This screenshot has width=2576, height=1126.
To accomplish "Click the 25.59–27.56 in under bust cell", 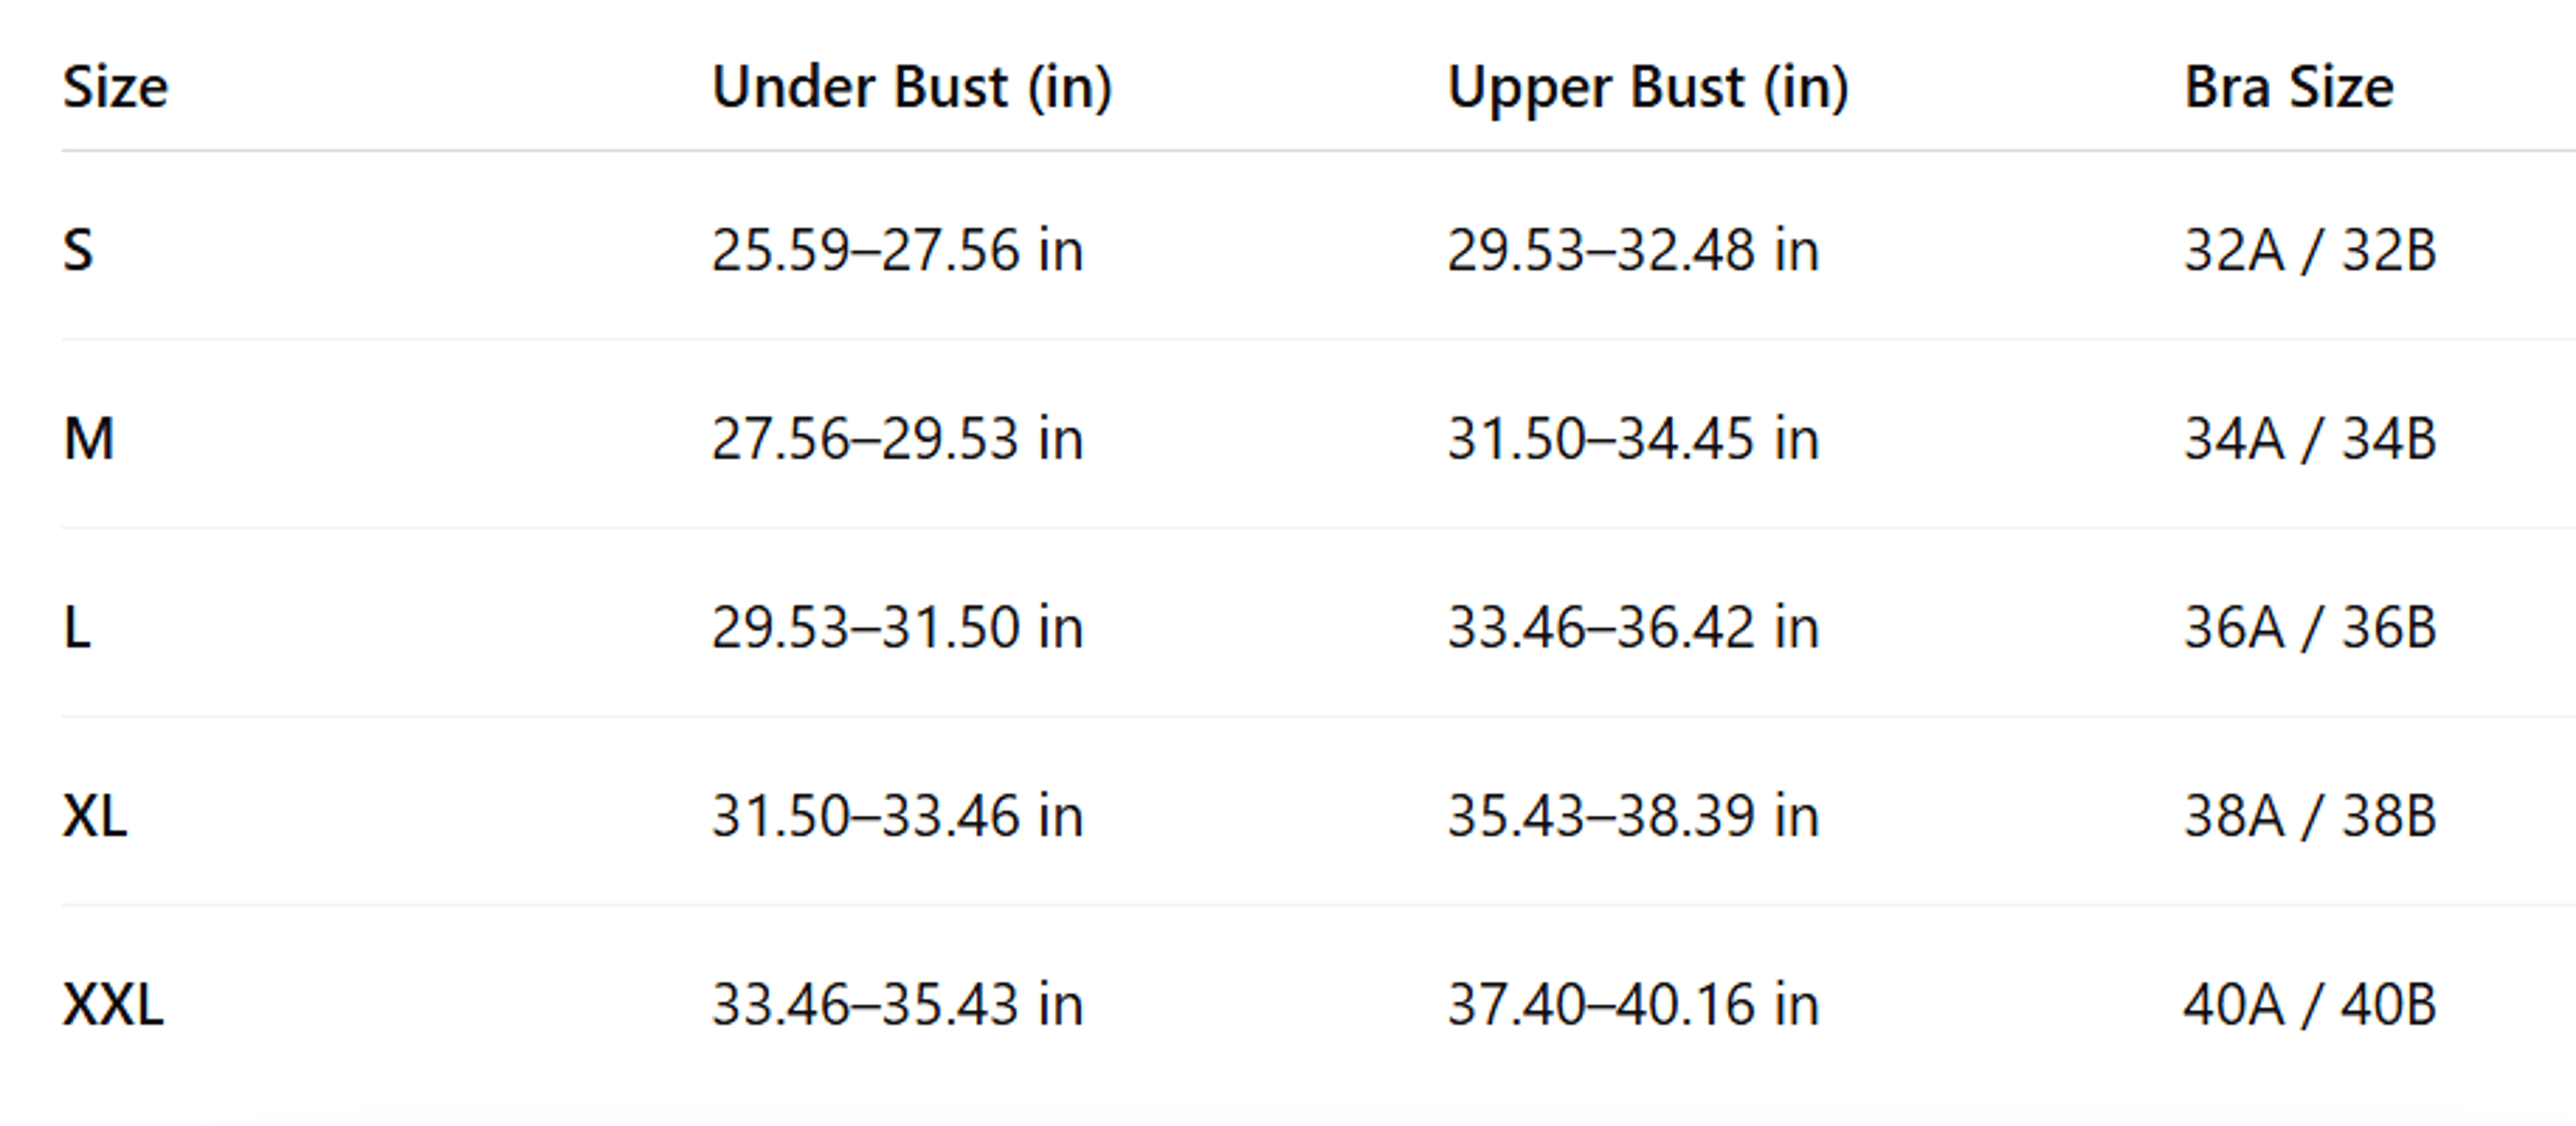I will (x=897, y=249).
